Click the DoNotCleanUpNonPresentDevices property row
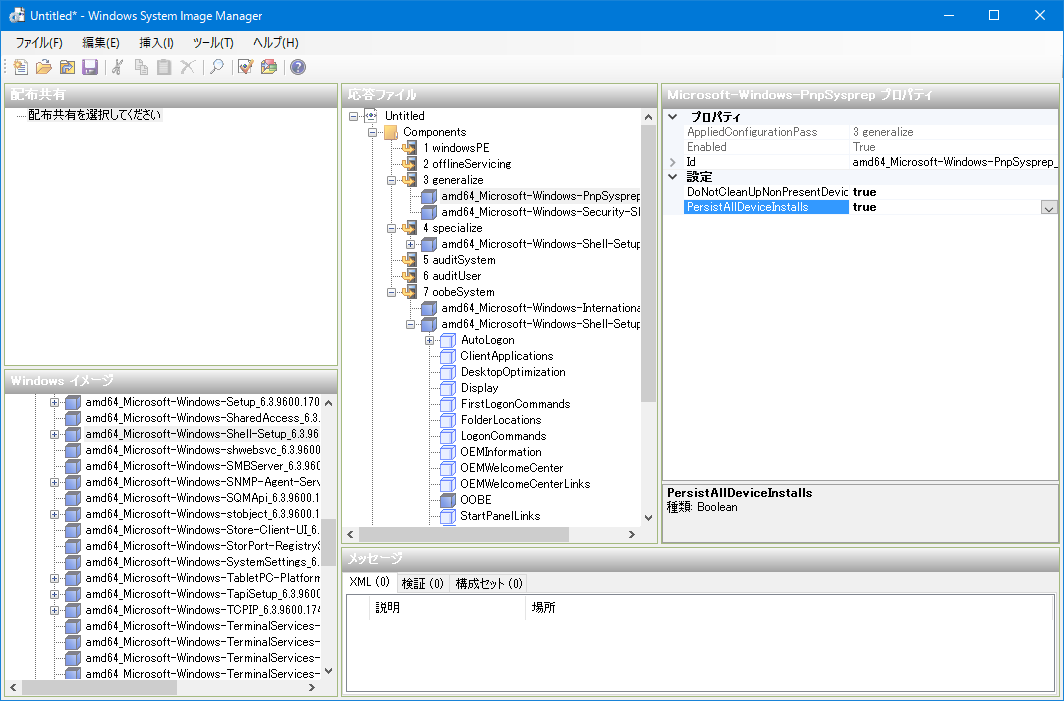This screenshot has height=701, width=1064. pyautogui.click(x=766, y=191)
